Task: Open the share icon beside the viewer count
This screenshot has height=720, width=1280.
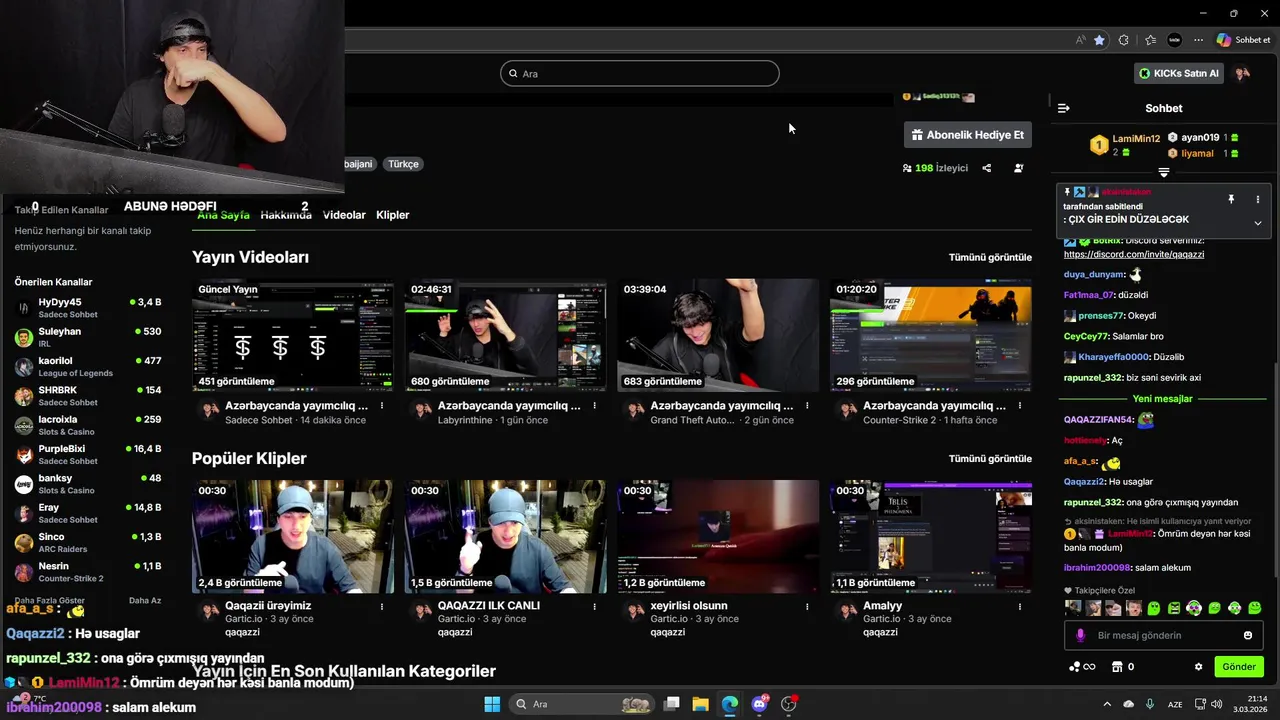Action: pos(986,168)
